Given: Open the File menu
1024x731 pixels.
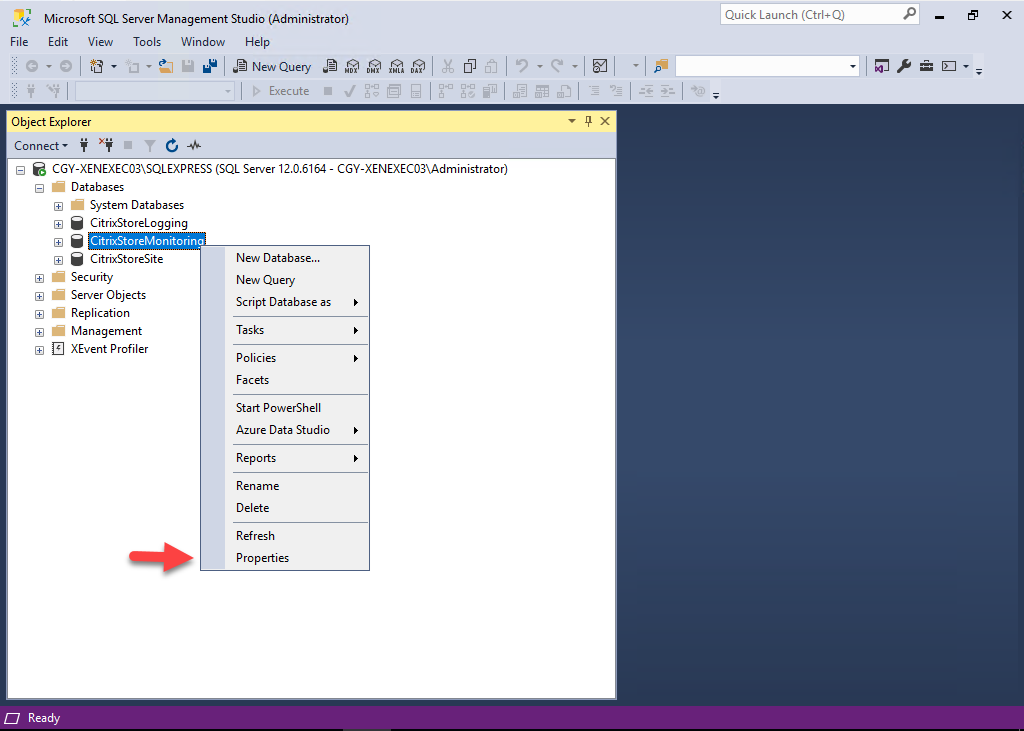Looking at the screenshot, I should click(x=19, y=42).
